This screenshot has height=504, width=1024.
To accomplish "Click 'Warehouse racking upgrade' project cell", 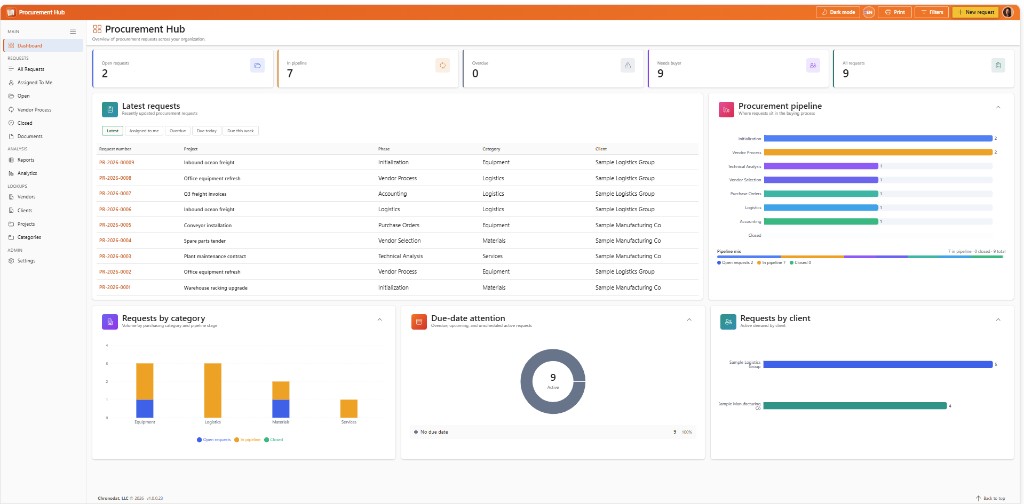I will tap(216, 288).
